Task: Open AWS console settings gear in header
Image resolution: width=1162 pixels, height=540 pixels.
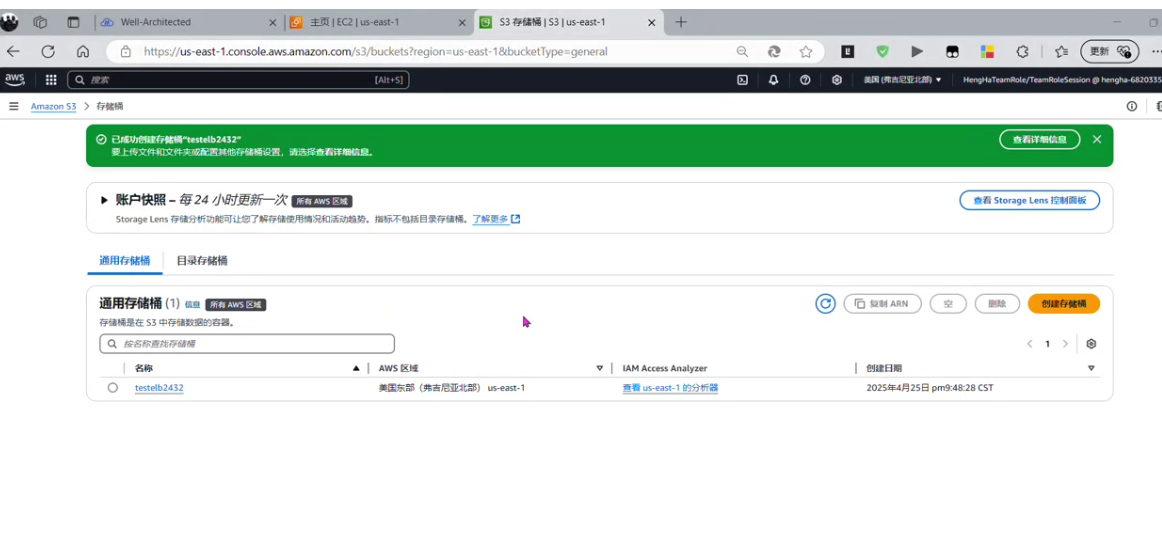Action: coord(837,80)
